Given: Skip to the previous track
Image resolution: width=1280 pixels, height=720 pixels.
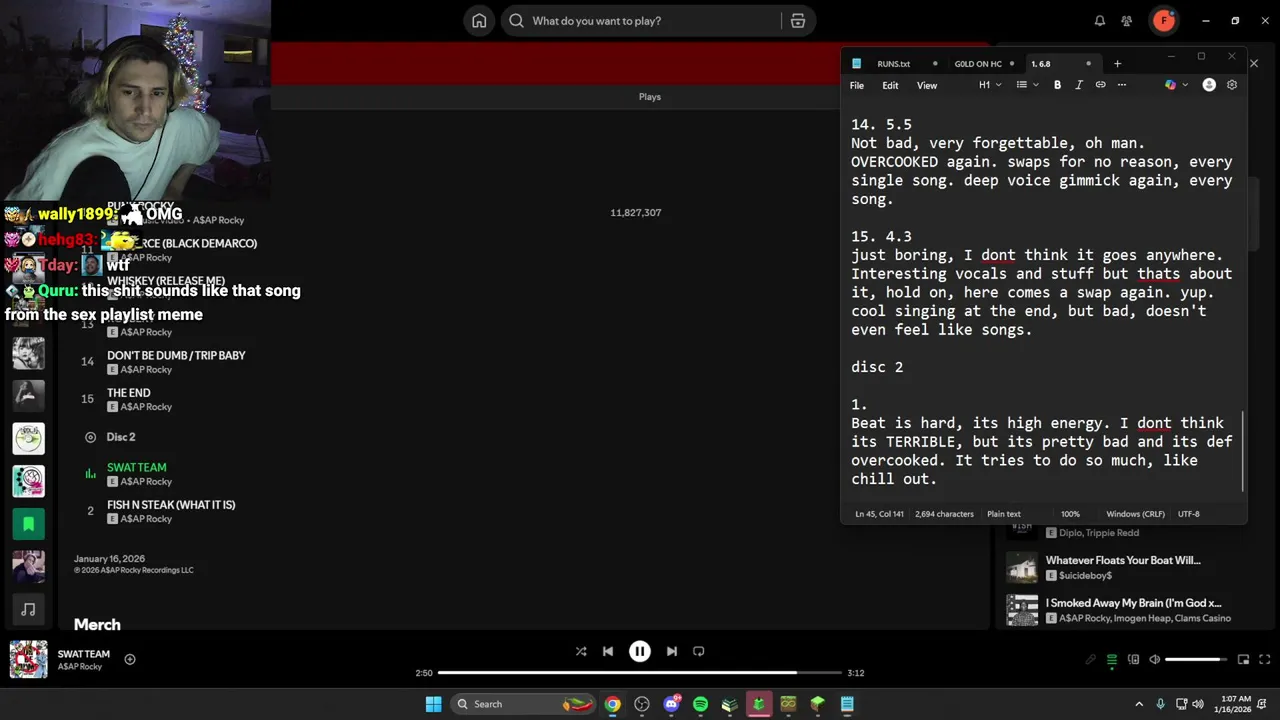Looking at the screenshot, I should click(x=608, y=651).
